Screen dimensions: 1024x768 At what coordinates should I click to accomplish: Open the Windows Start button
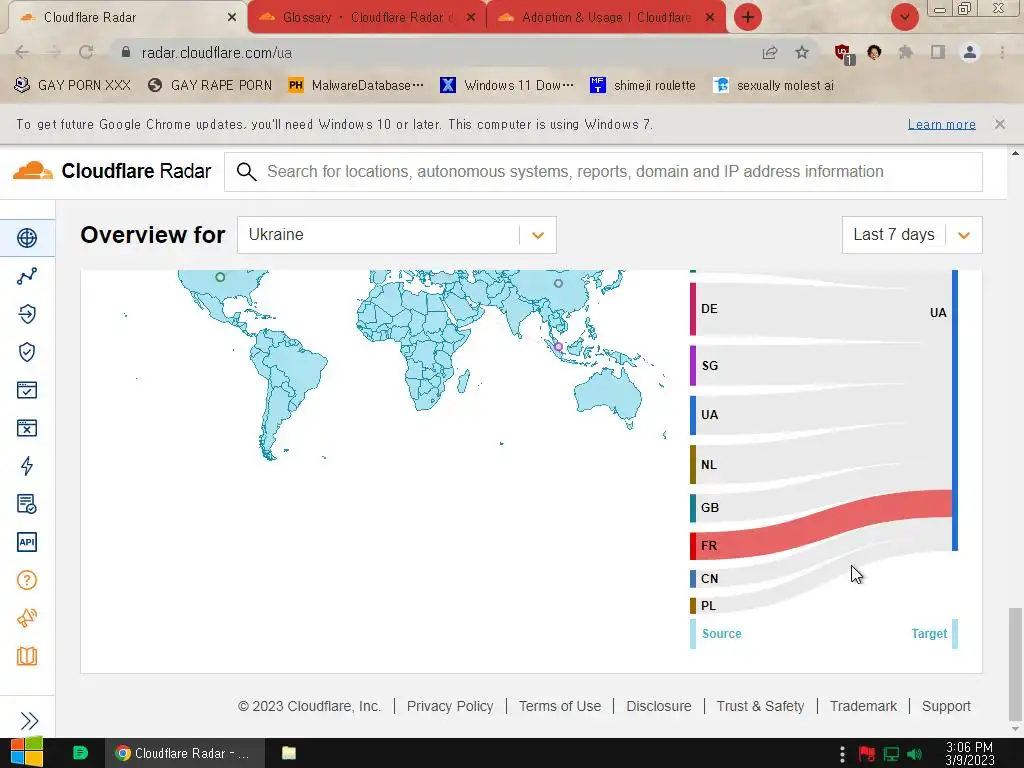(x=26, y=752)
